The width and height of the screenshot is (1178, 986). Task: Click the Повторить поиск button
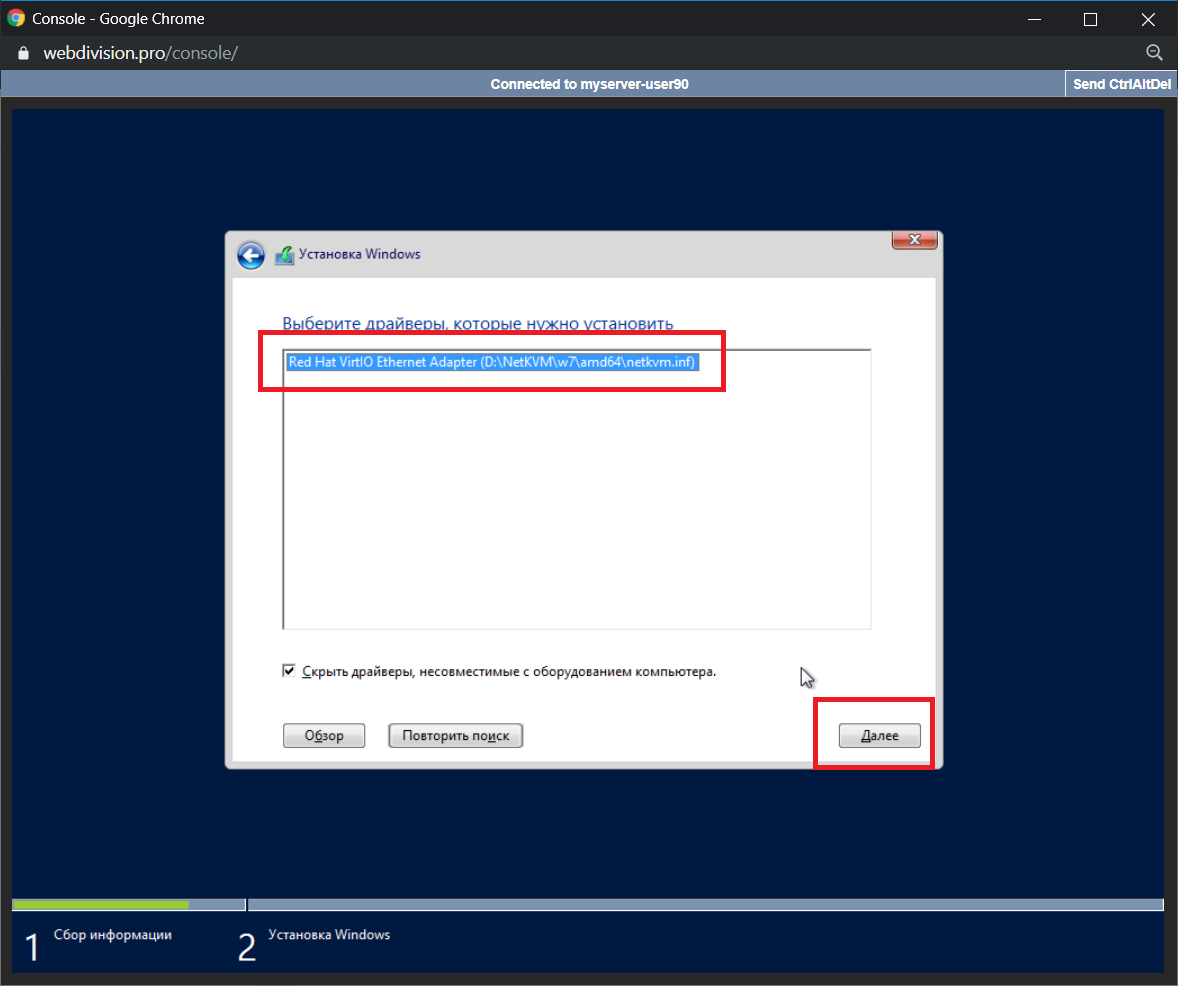click(455, 736)
